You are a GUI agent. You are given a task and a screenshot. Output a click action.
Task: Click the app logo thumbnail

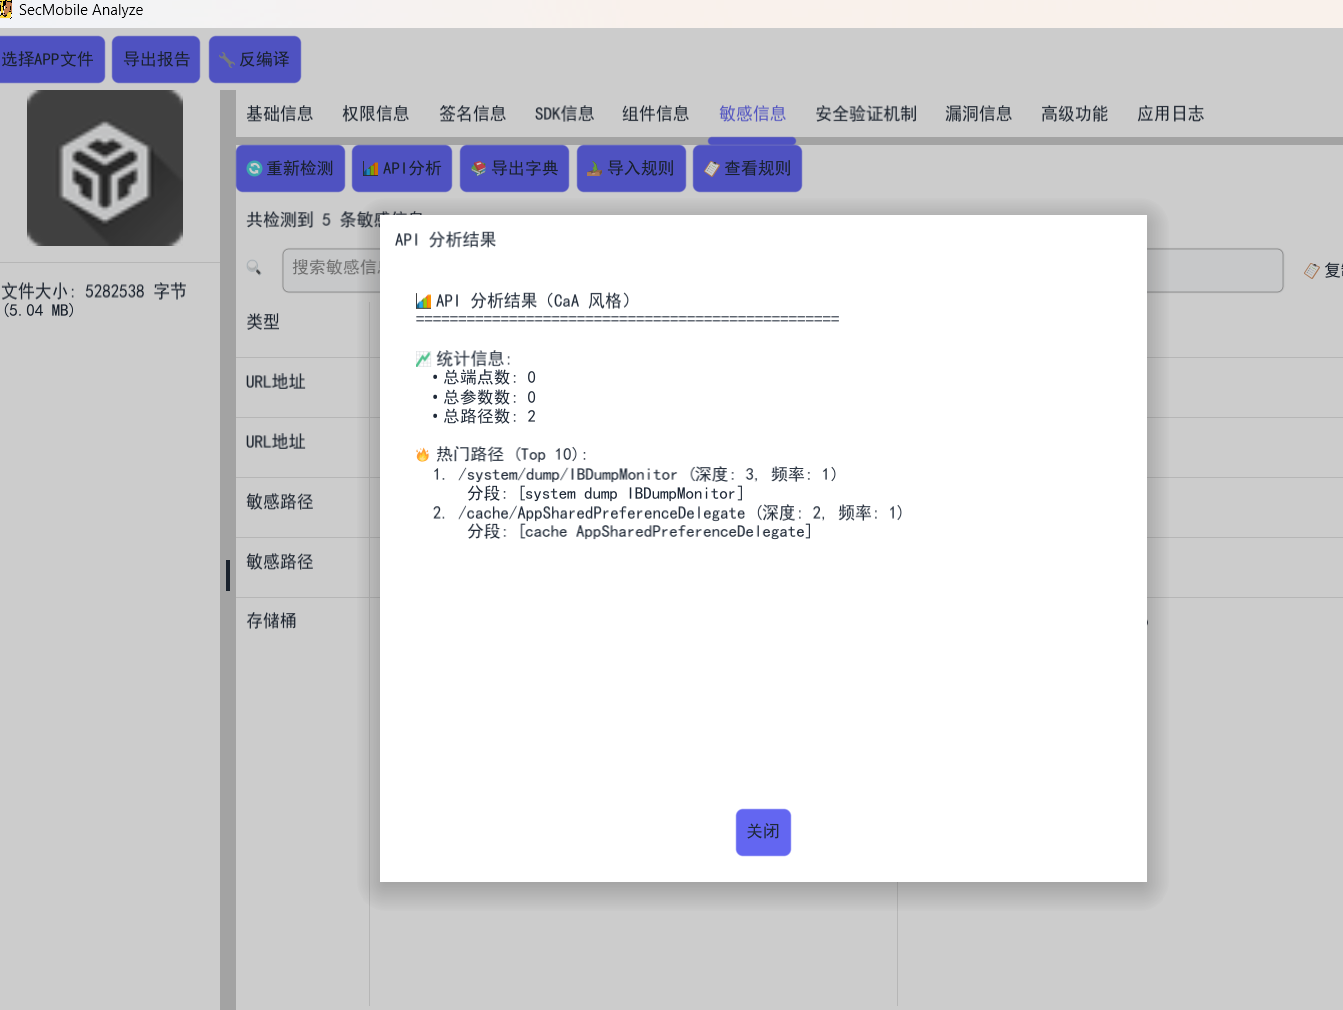(105, 168)
